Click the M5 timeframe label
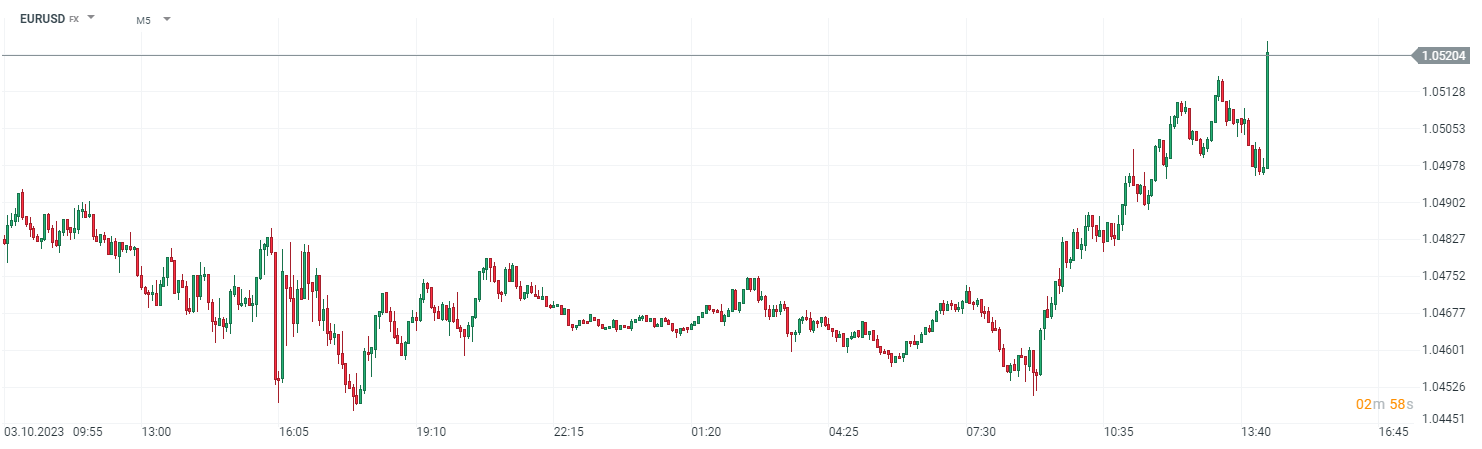Viewport: 1482px width, 449px height. click(144, 19)
